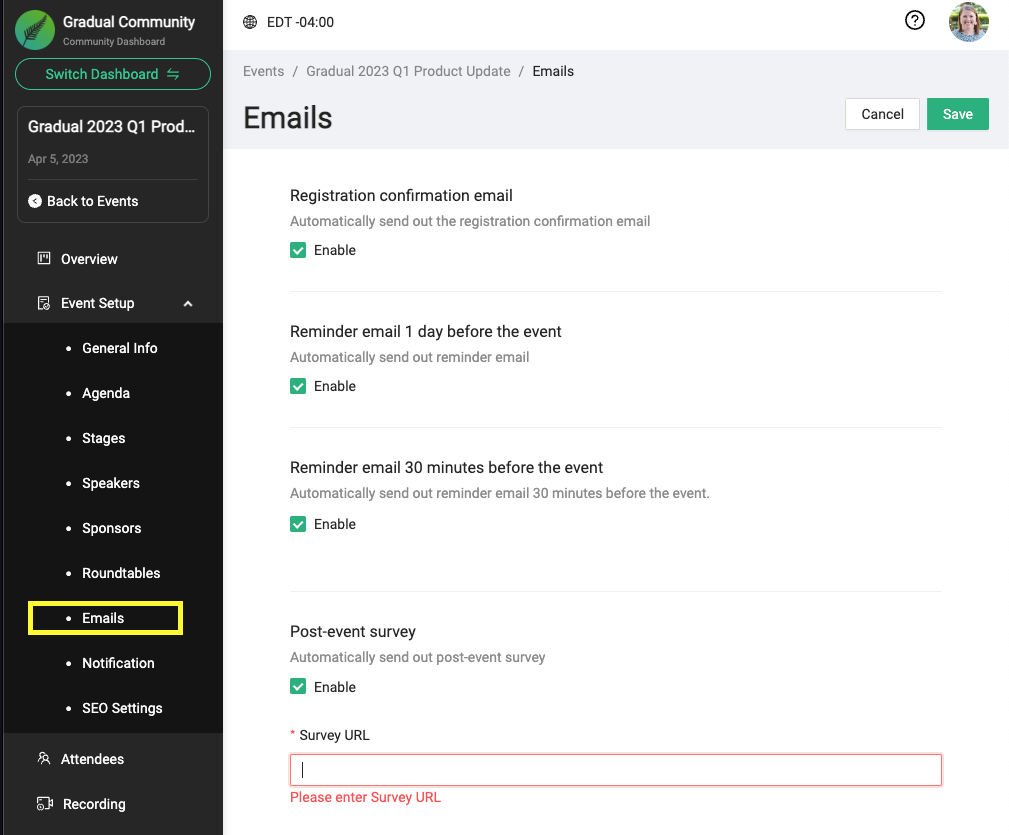
Task: Uncheck the Post-event survey Enable checkbox
Action: 298,687
